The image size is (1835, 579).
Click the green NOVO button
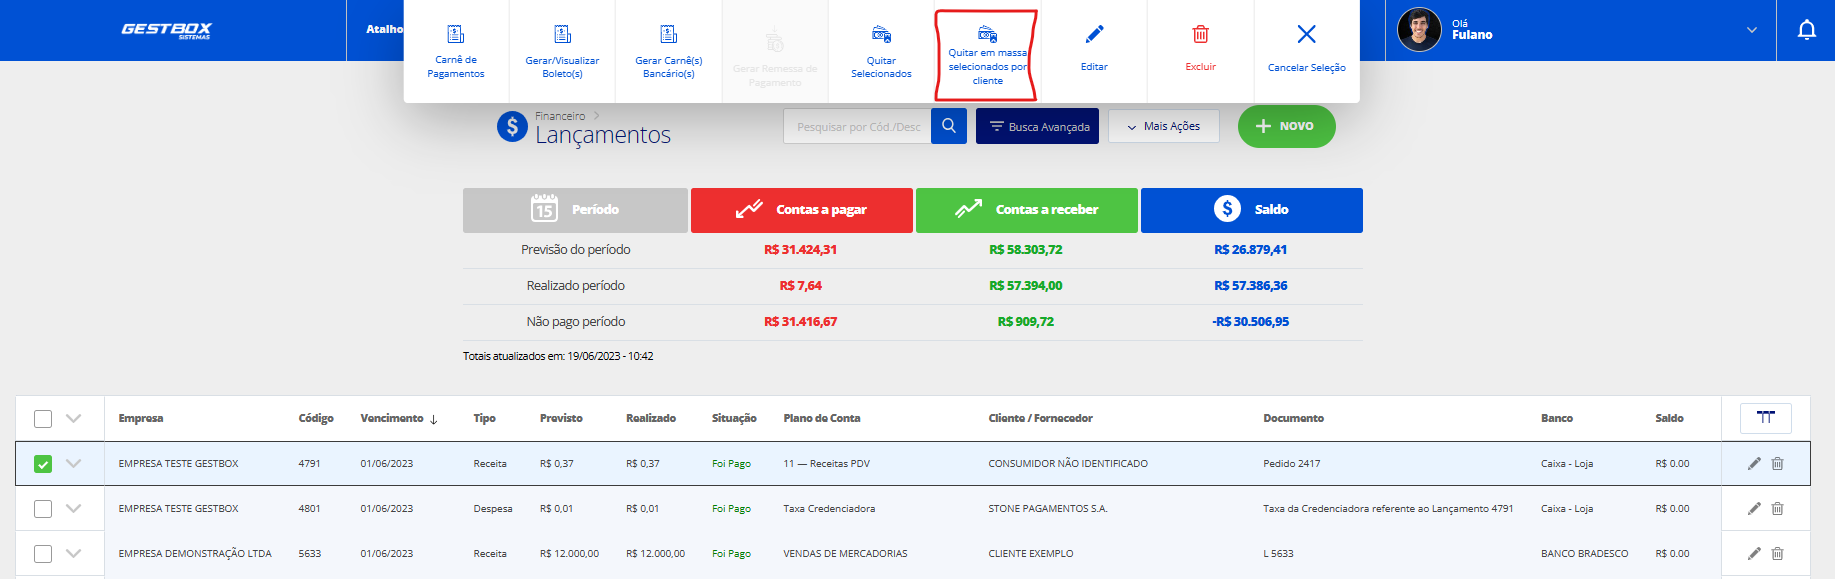point(1286,126)
